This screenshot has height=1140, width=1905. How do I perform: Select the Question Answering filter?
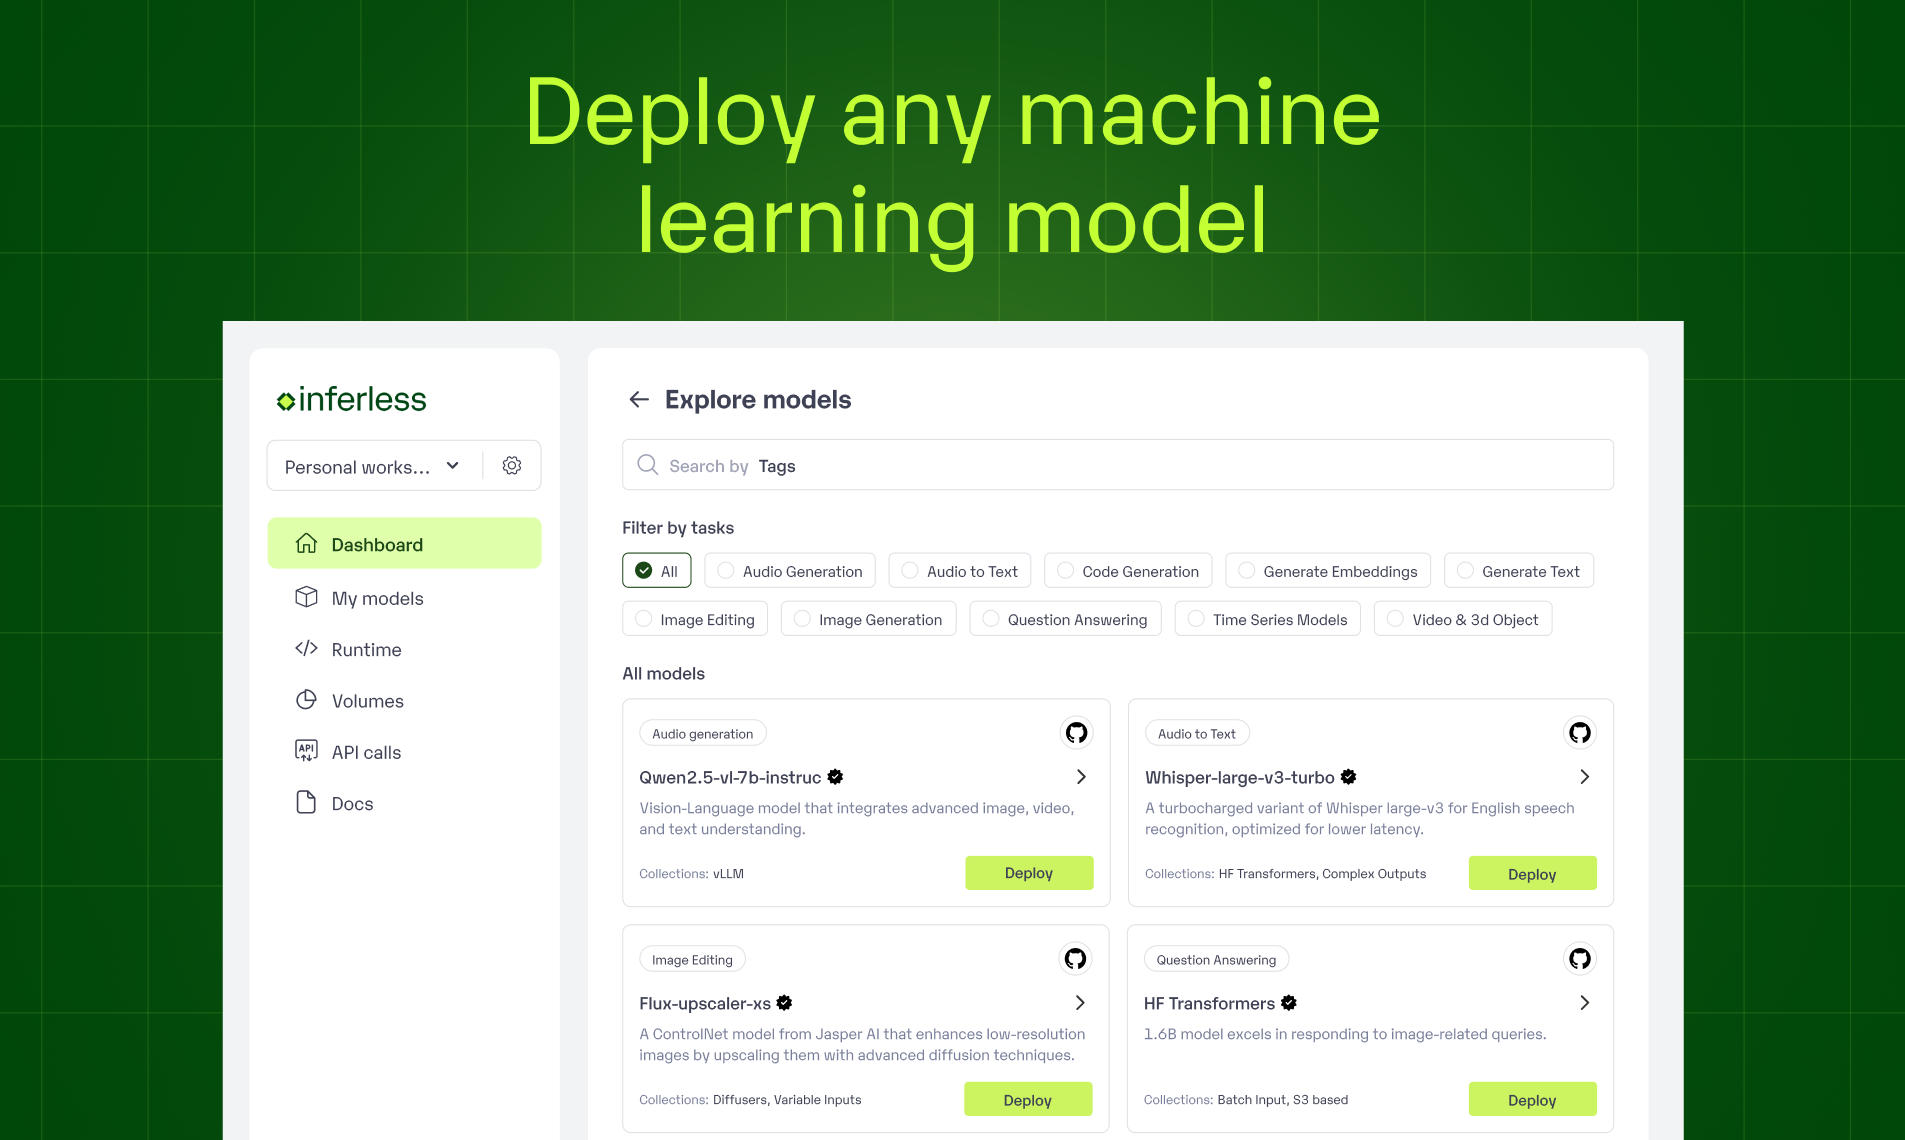pyautogui.click(x=1065, y=619)
